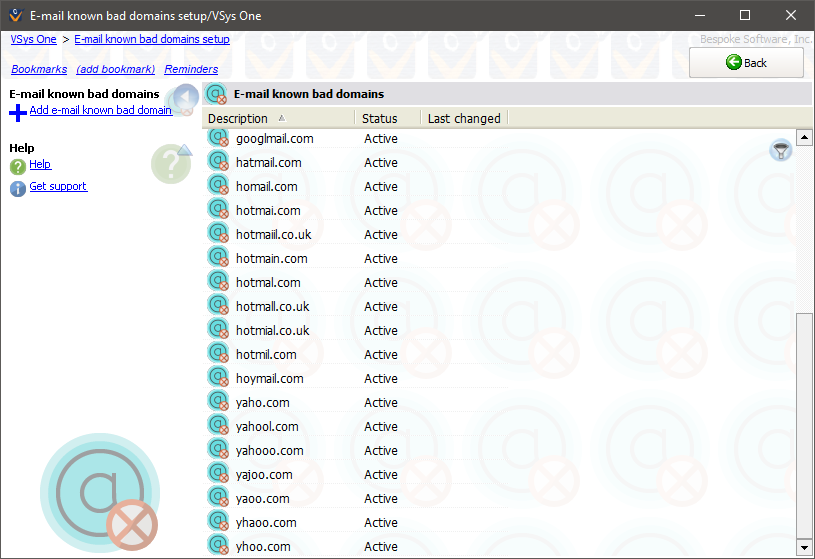Click the VSys One app title icon

pyautogui.click(x=15, y=15)
